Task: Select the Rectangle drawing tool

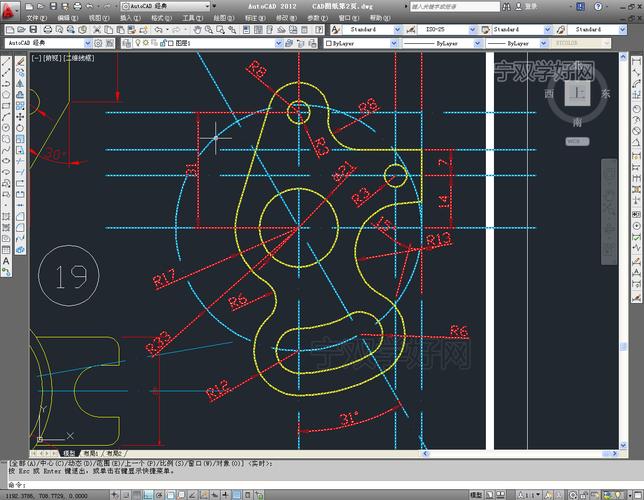Action: click(x=7, y=105)
